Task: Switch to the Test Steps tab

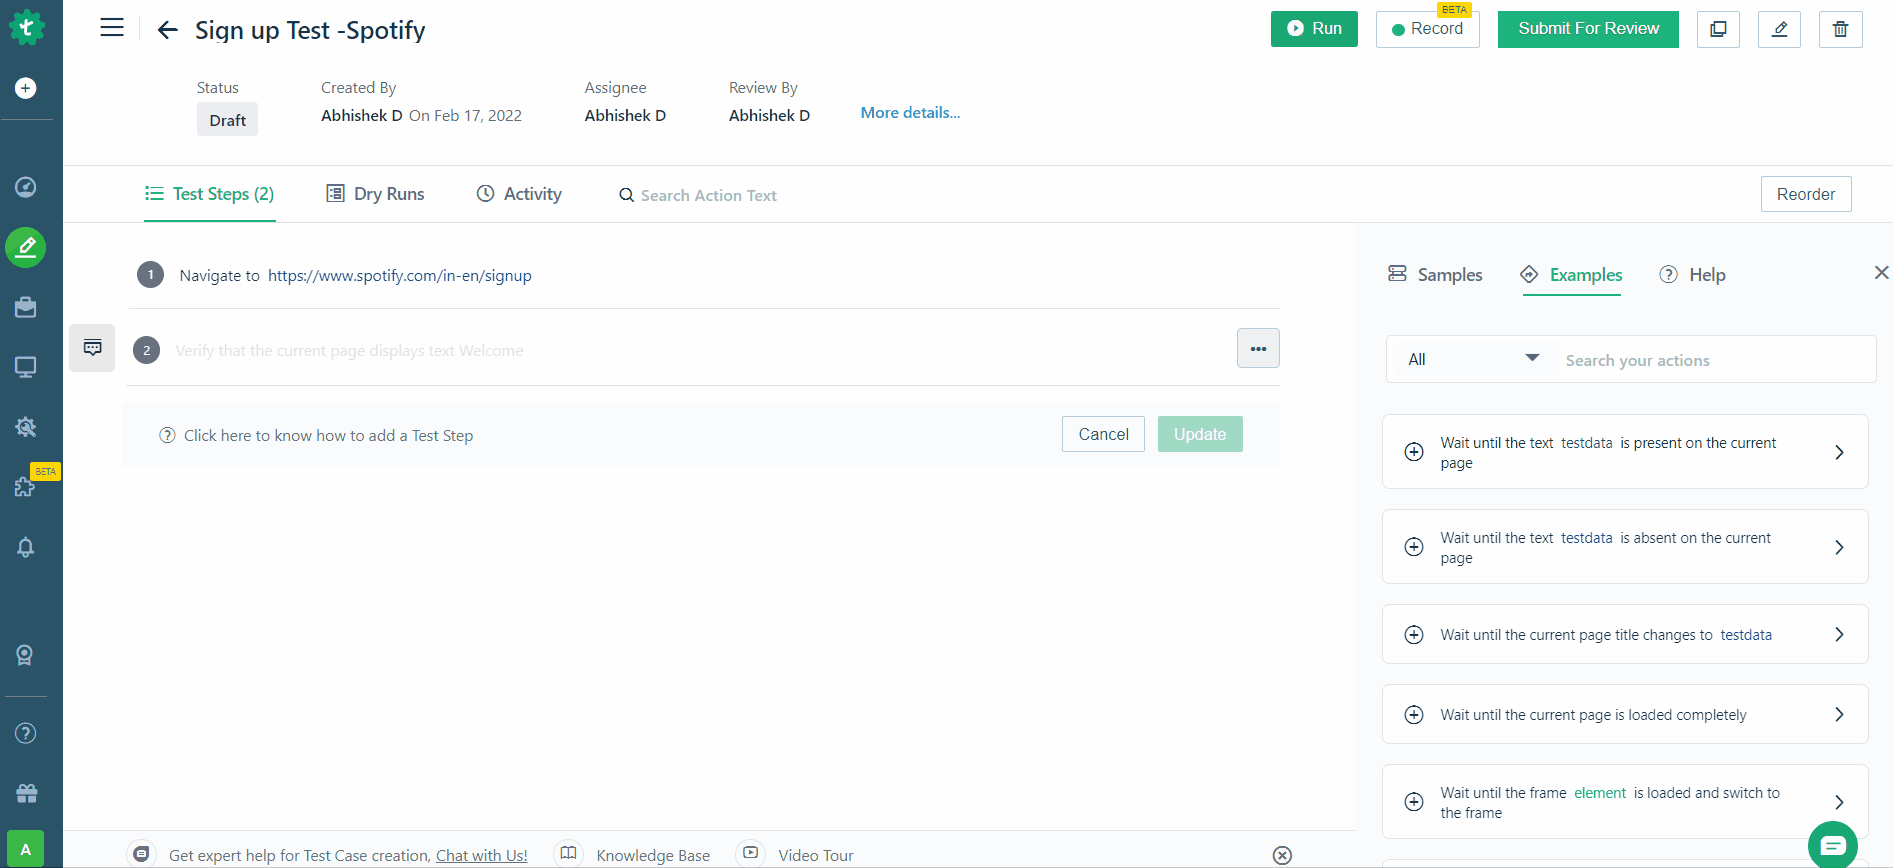Action: pos(210,194)
